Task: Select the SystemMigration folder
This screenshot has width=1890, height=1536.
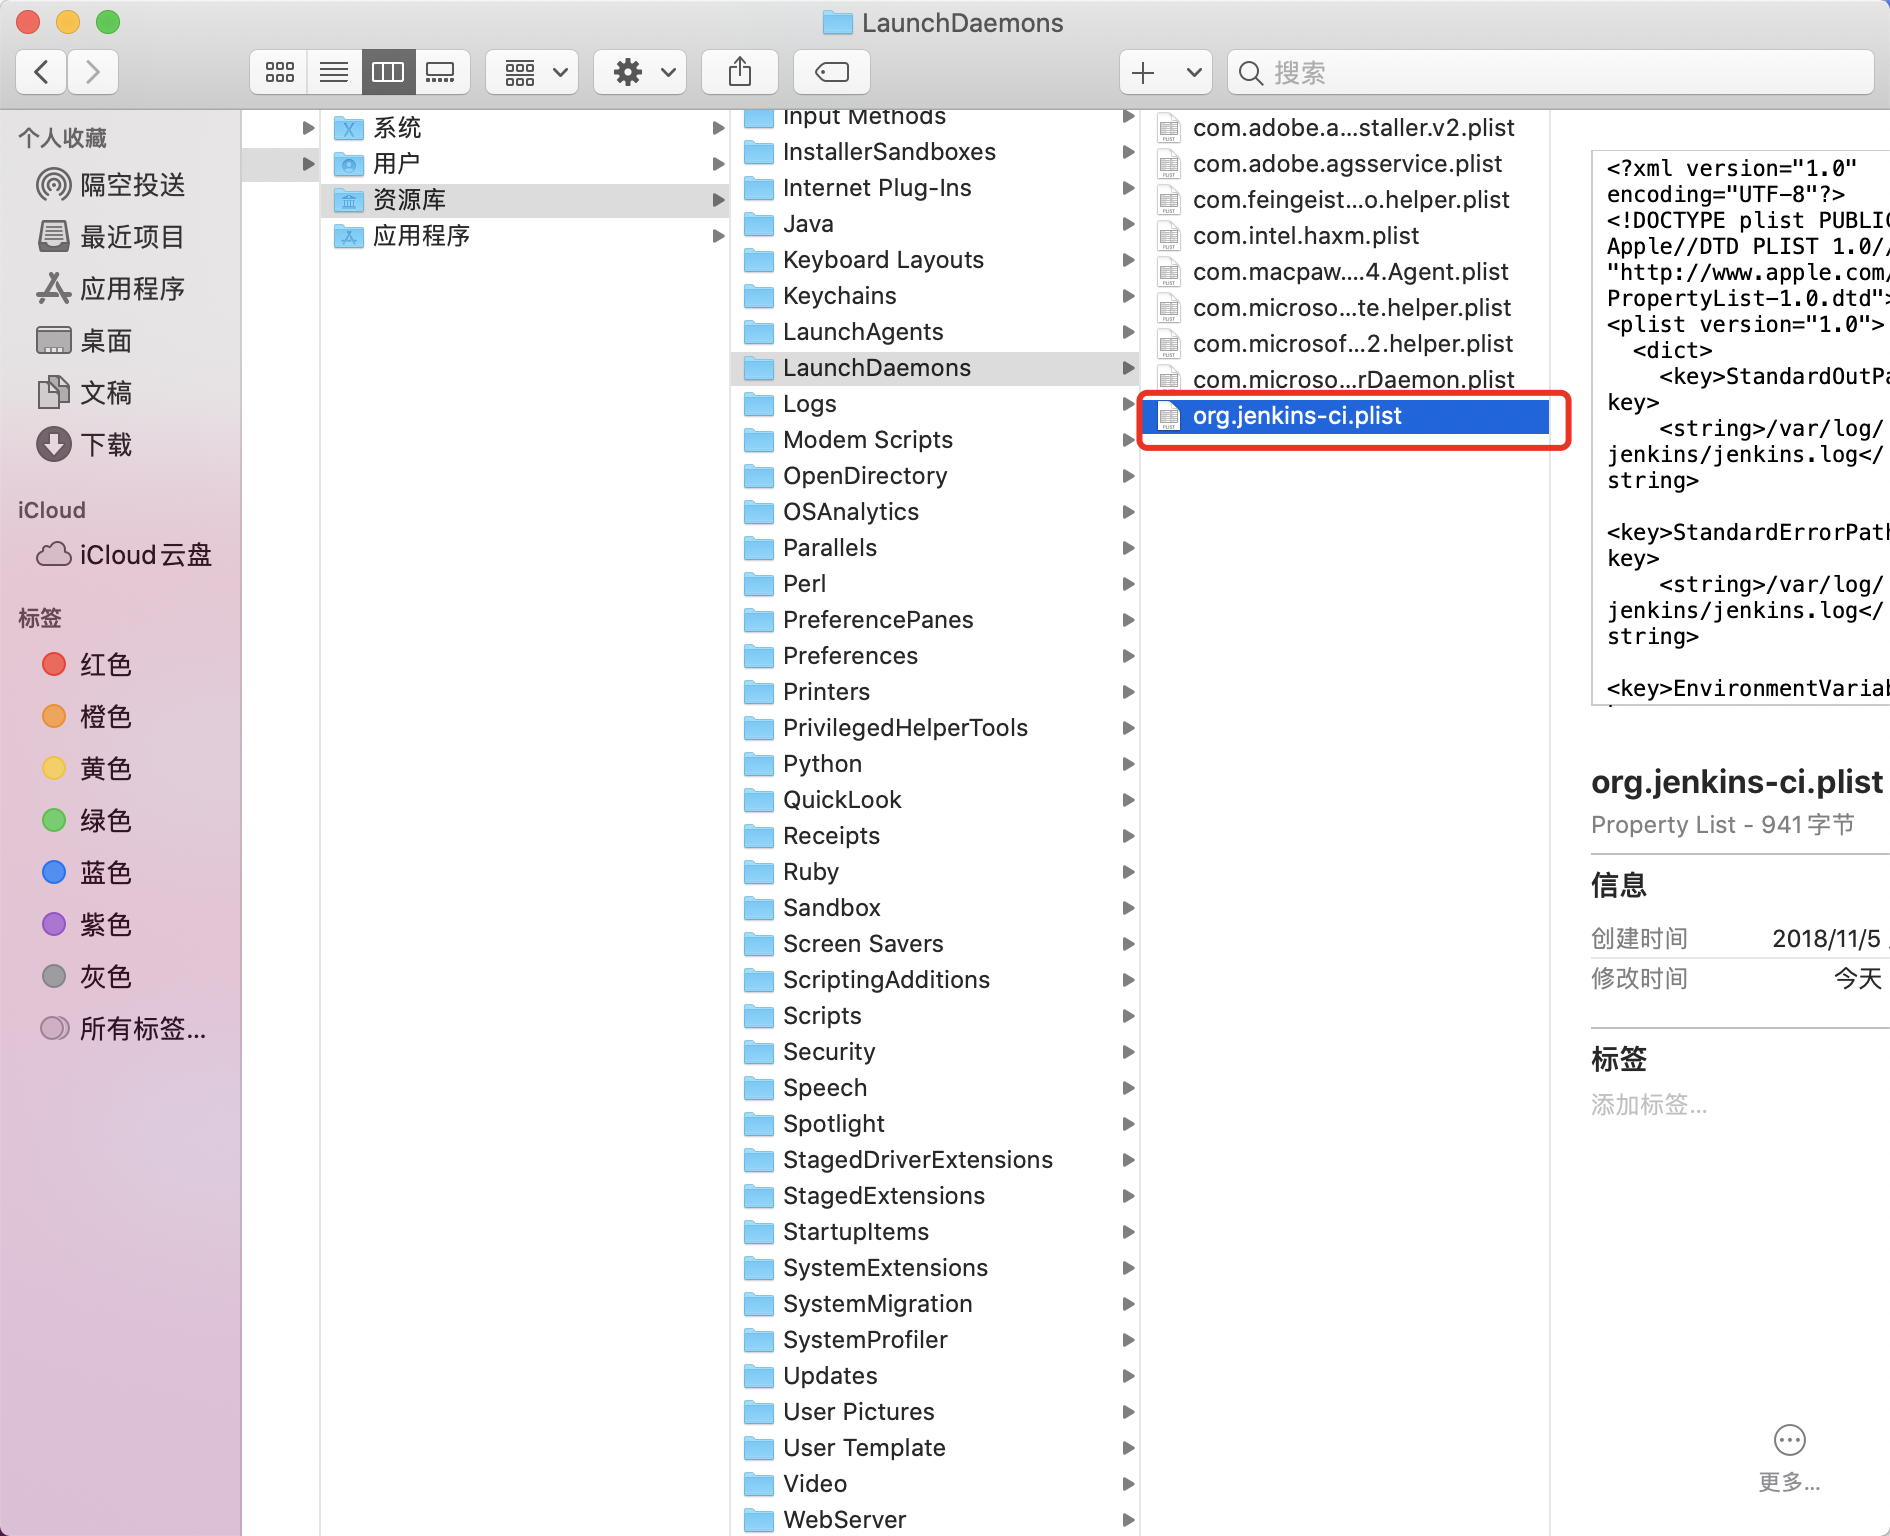Action: 935,1304
